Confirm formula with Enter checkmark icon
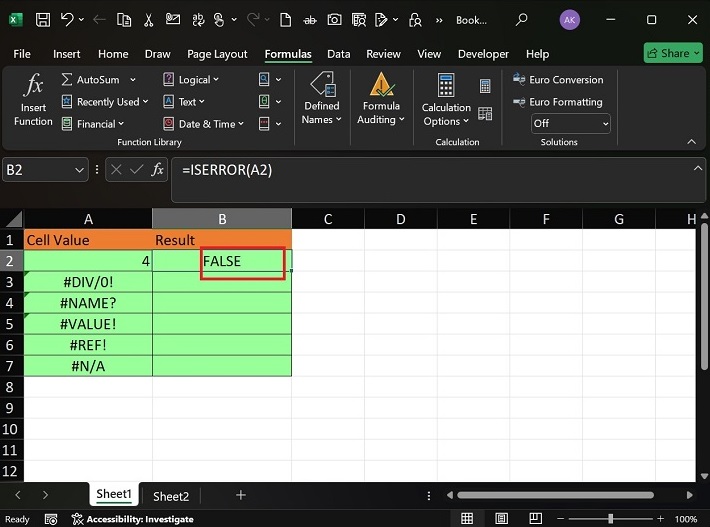The image size is (710, 527). click(x=136, y=171)
